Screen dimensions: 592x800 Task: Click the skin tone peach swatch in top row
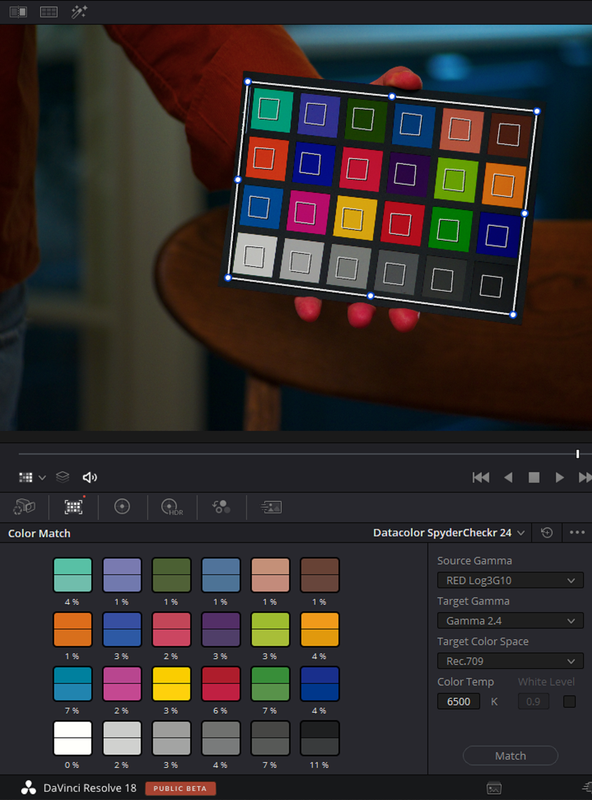(270, 575)
